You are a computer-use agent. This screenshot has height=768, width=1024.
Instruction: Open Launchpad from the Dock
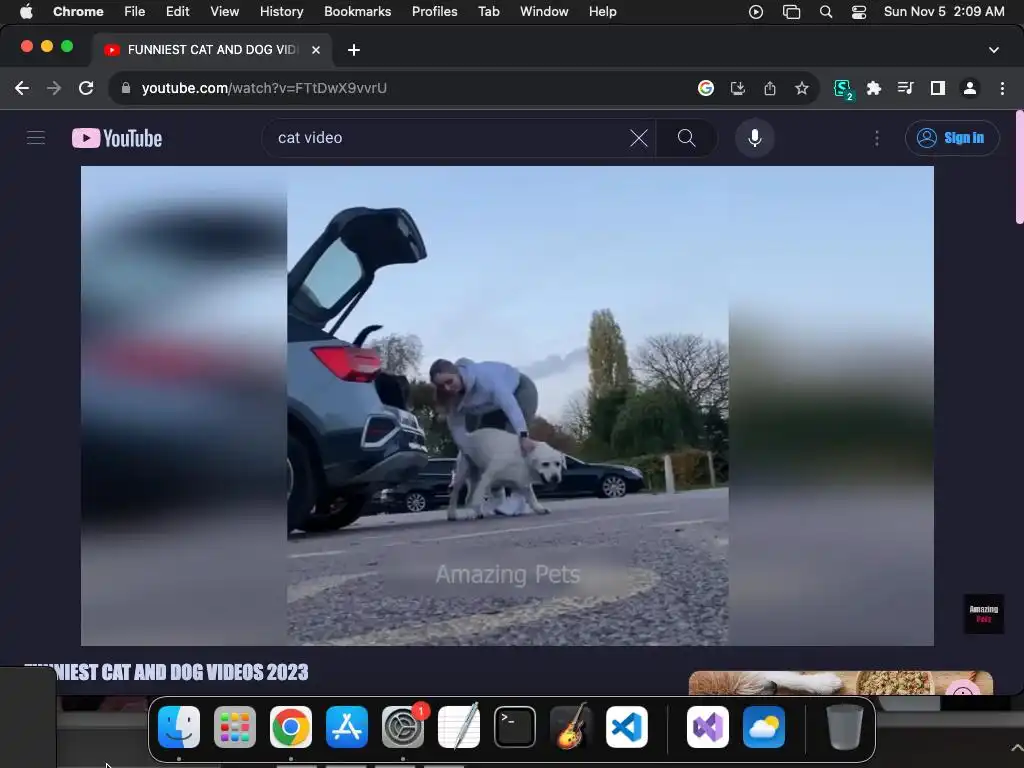[x=234, y=727]
